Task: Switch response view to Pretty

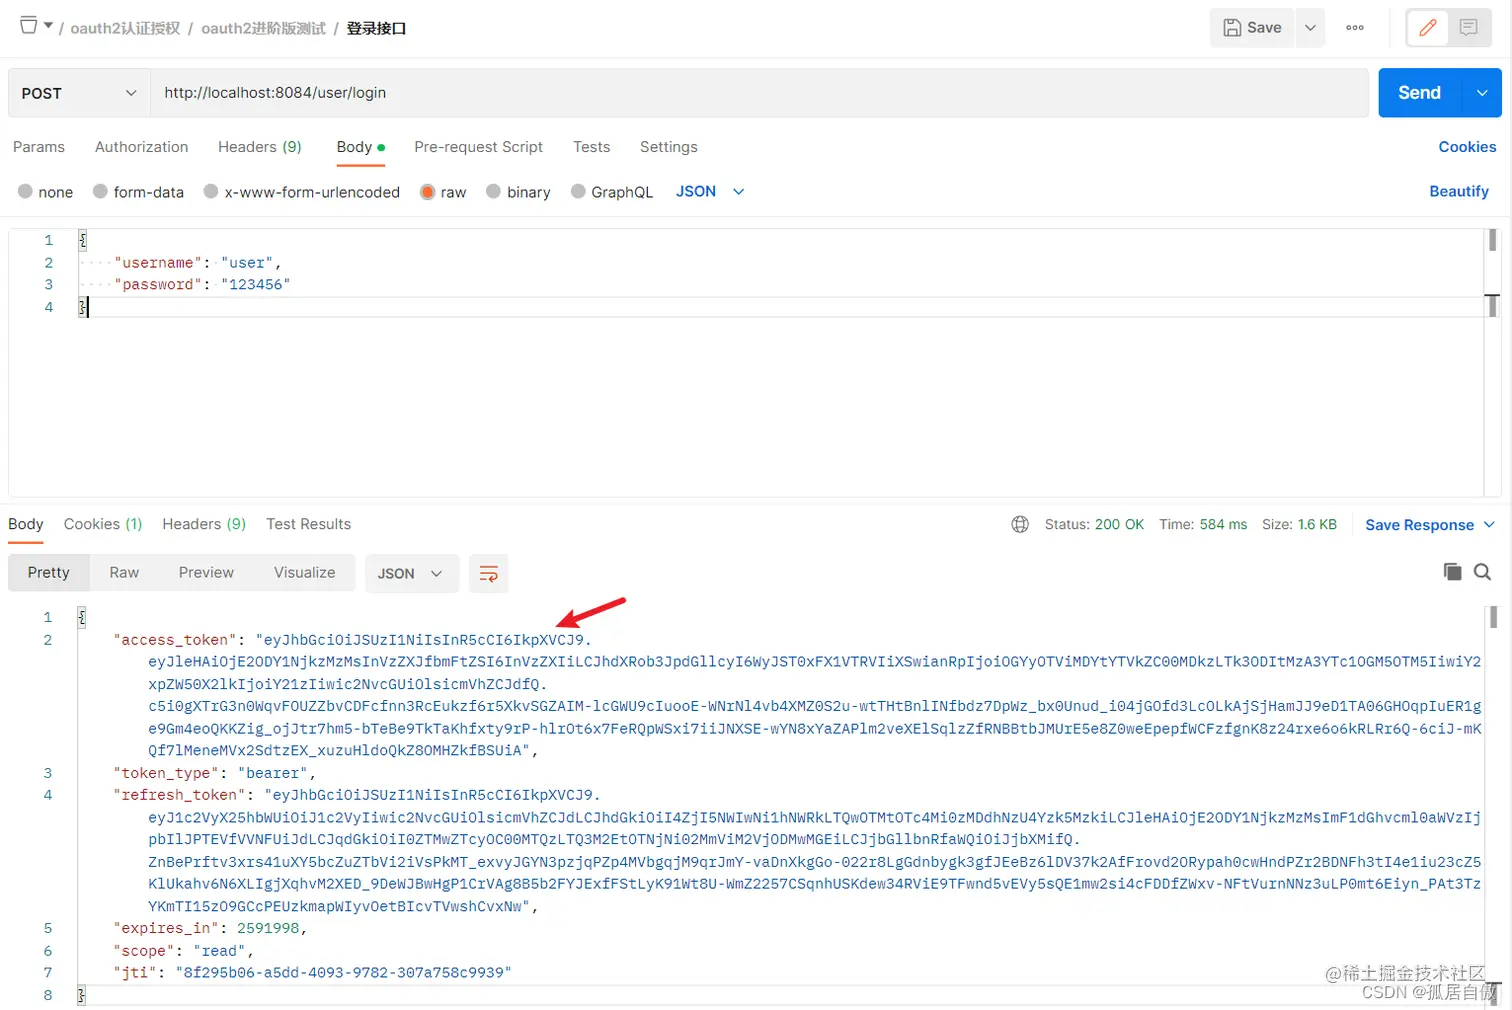Action: click(49, 573)
